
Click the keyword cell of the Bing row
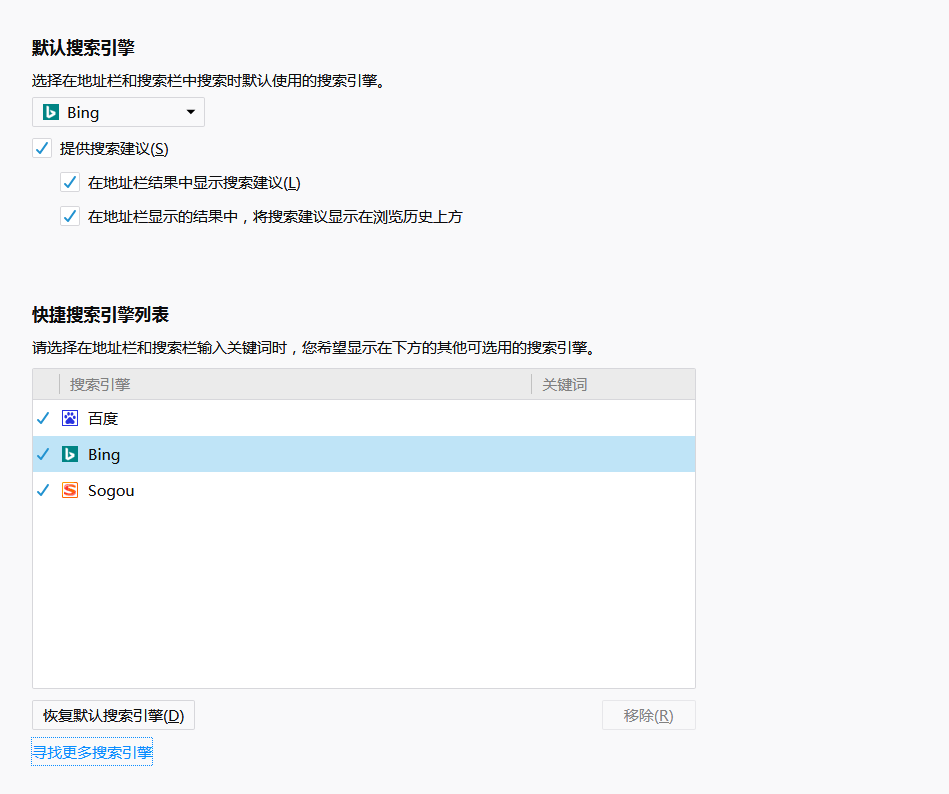[613, 454]
